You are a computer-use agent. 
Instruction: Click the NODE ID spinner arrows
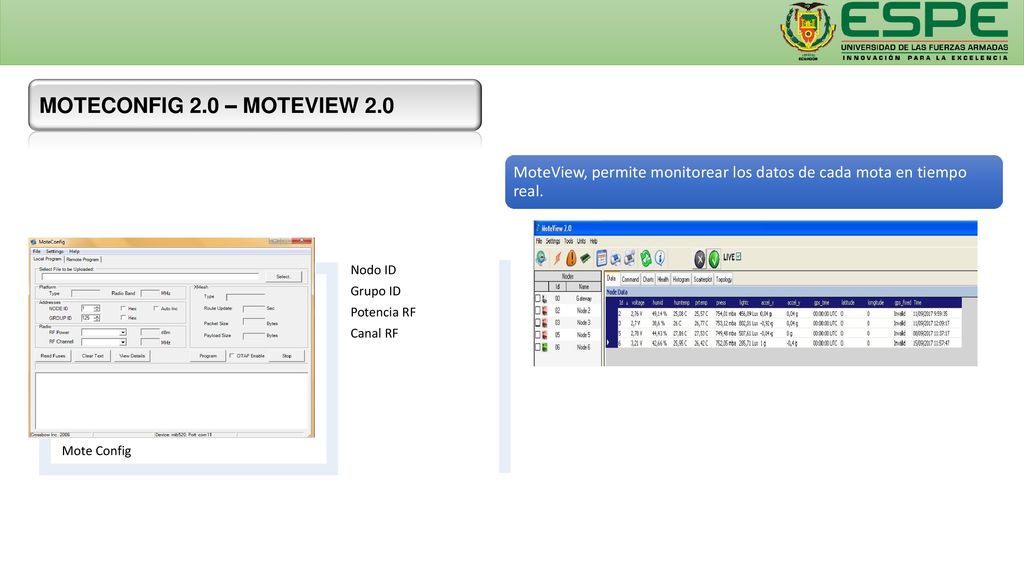click(97, 308)
